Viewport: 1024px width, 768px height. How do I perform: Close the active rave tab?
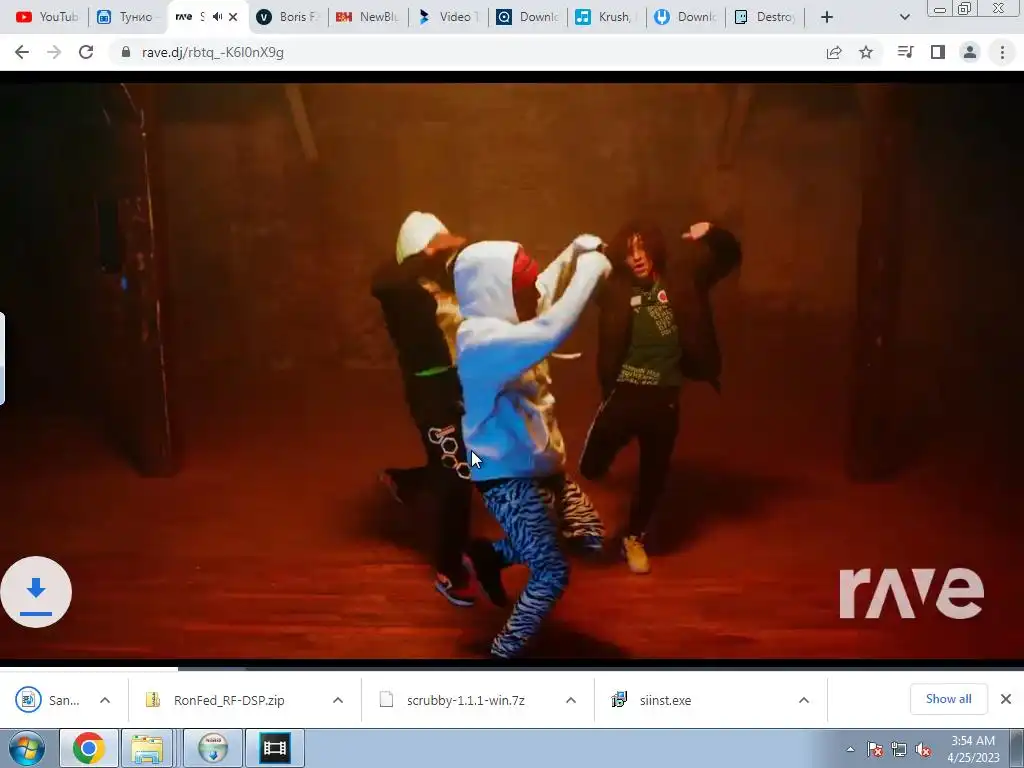233,17
